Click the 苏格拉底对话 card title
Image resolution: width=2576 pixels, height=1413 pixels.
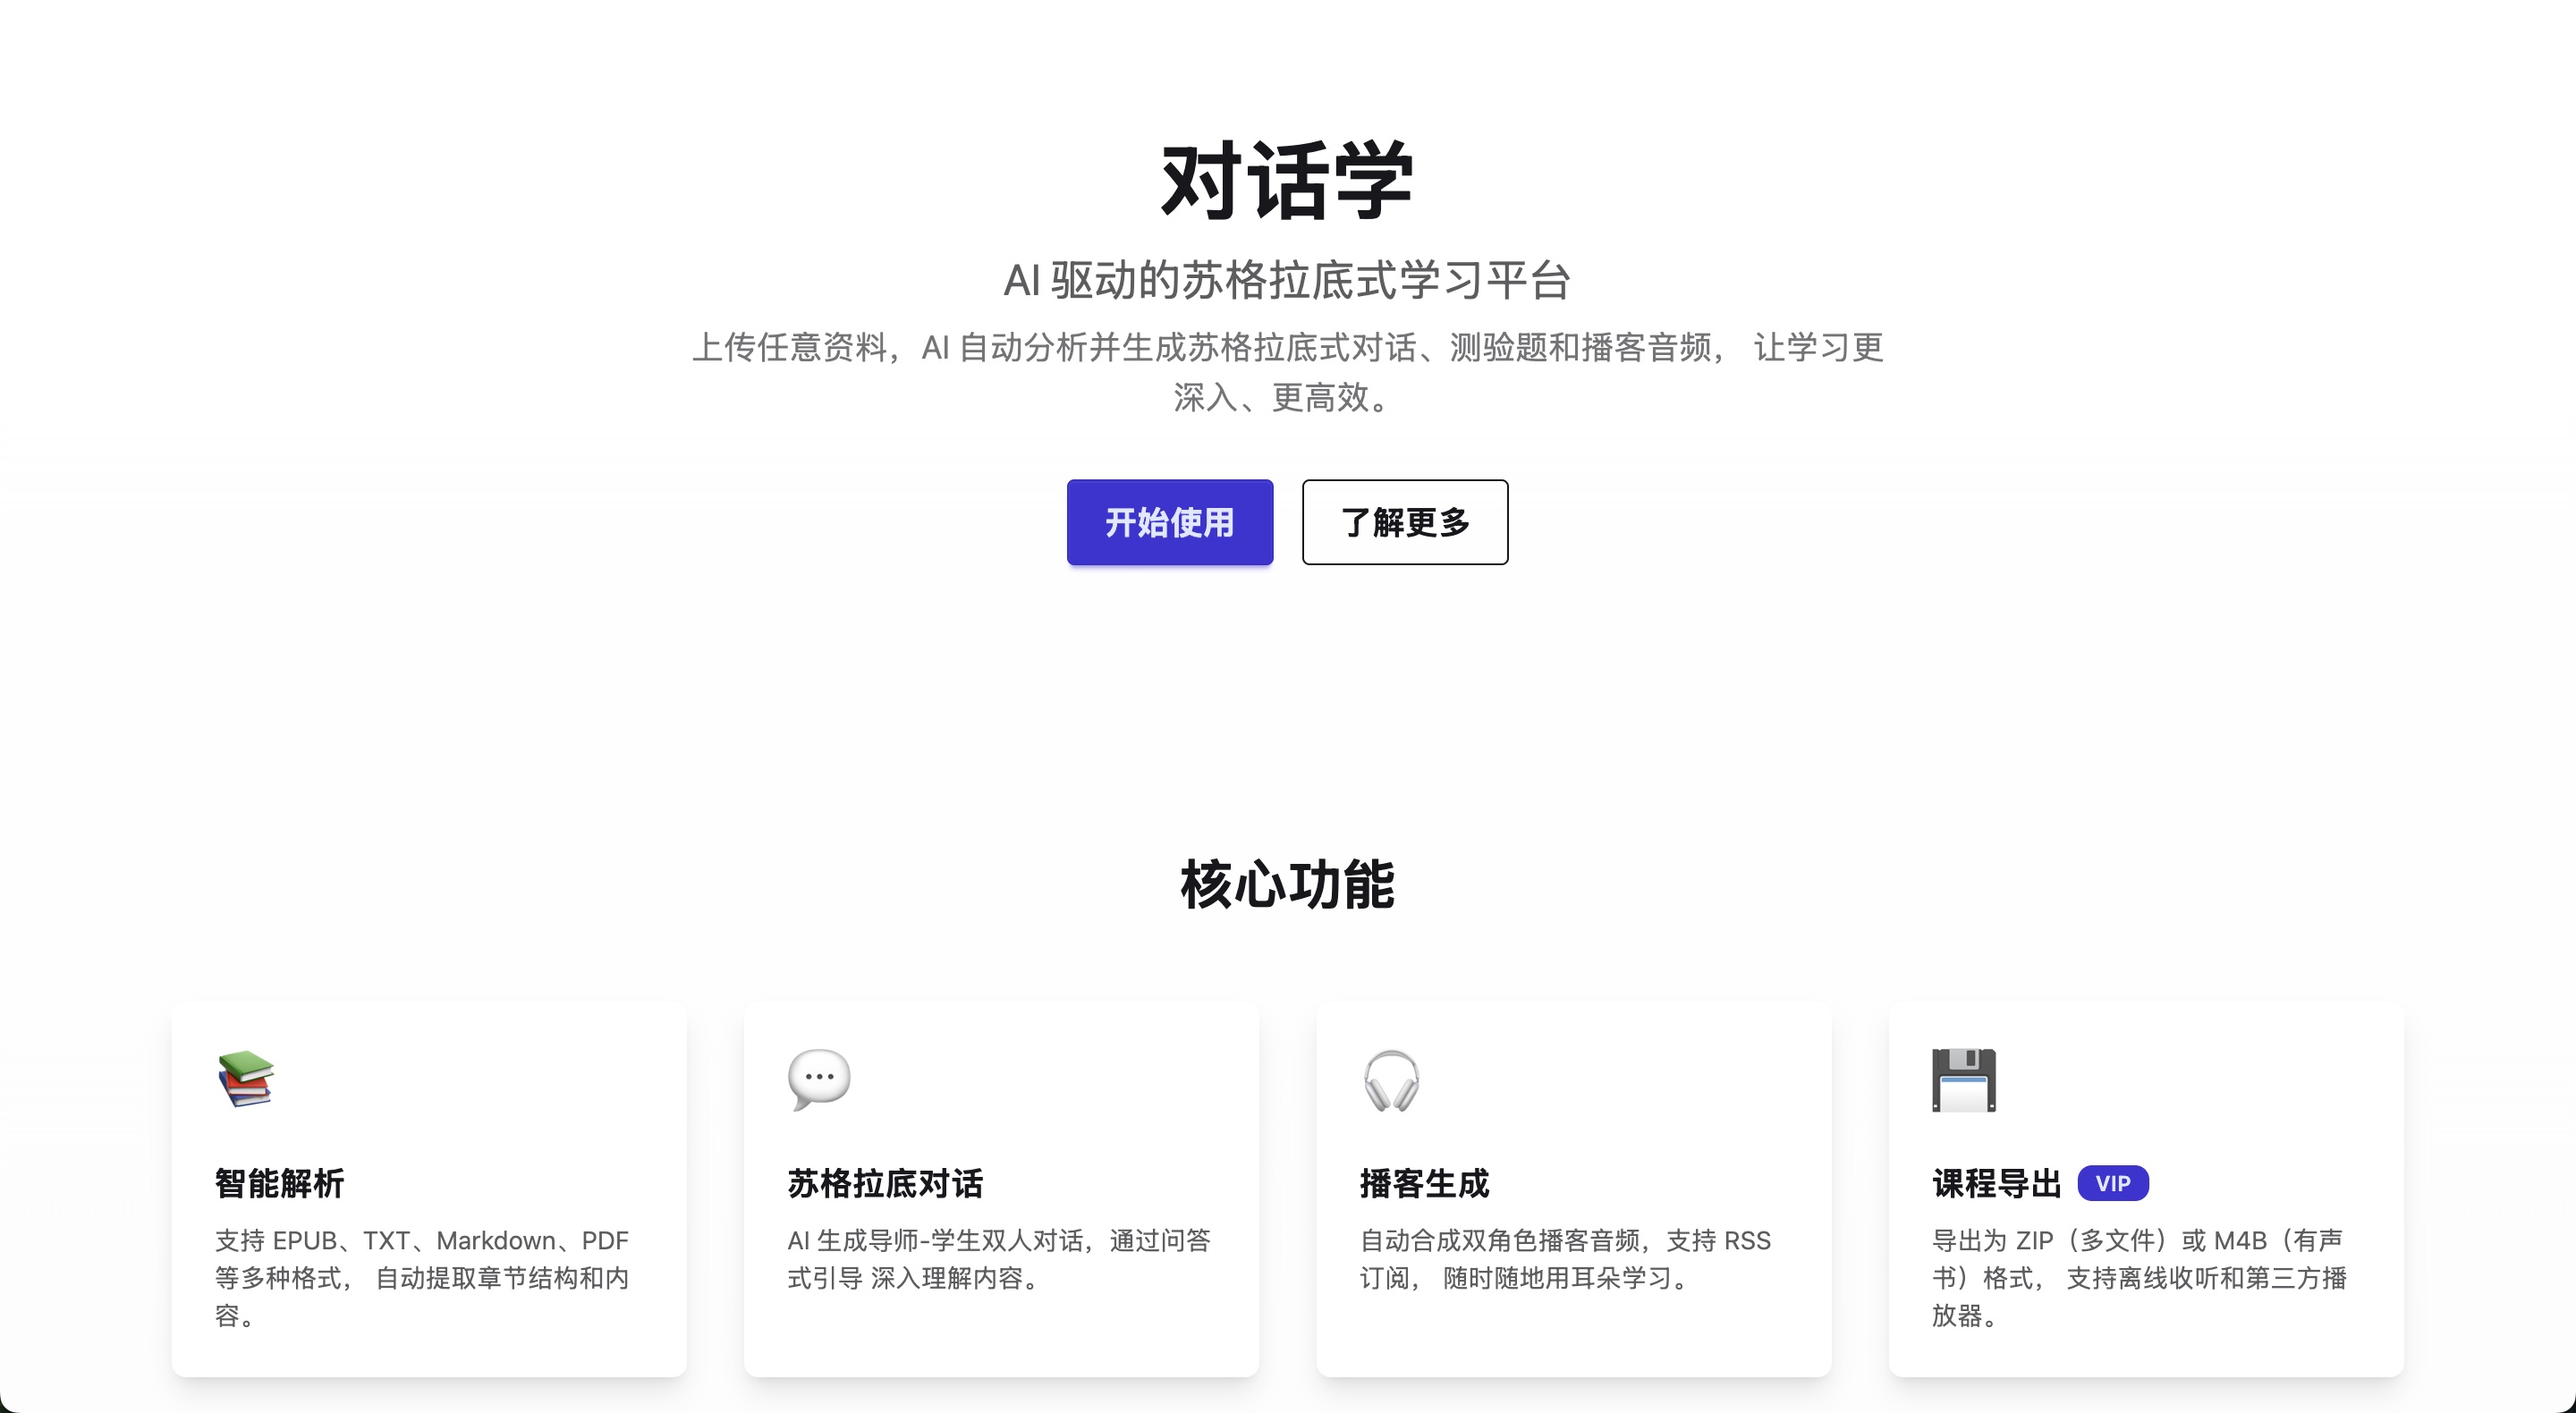click(885, 1183)
